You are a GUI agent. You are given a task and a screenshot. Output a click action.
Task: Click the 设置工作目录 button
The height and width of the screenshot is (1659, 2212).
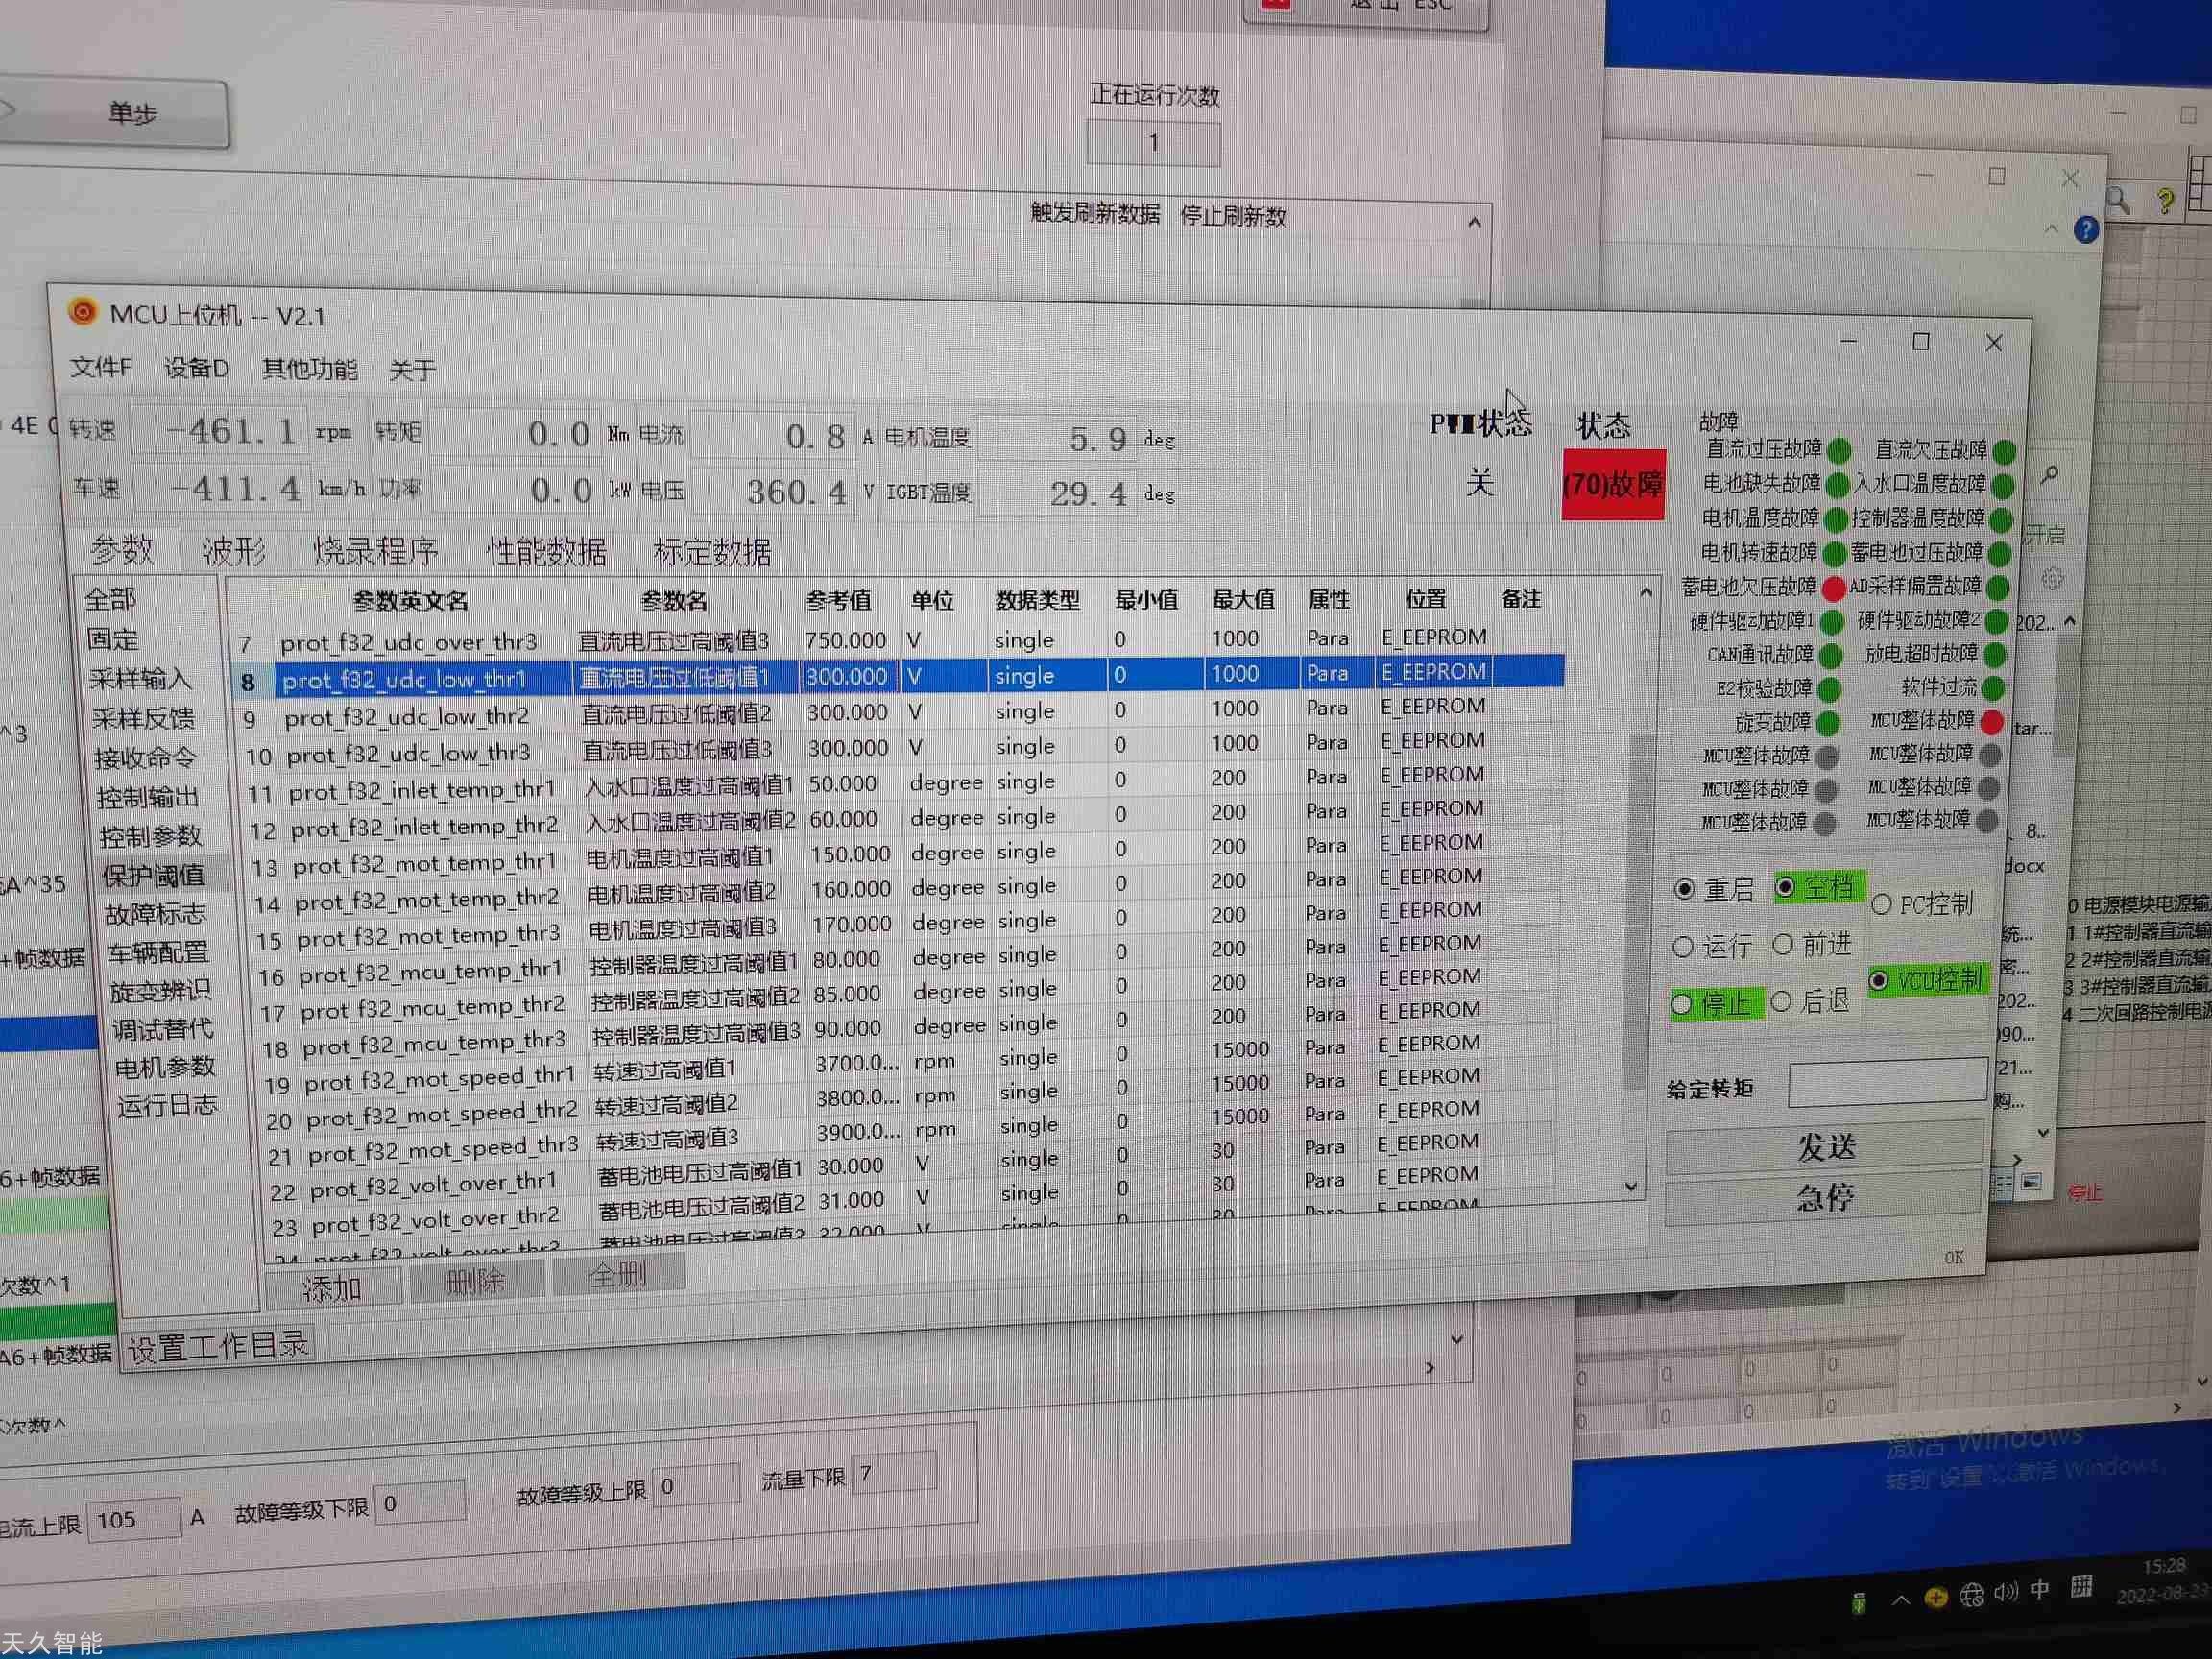[x=217, y=1347]
